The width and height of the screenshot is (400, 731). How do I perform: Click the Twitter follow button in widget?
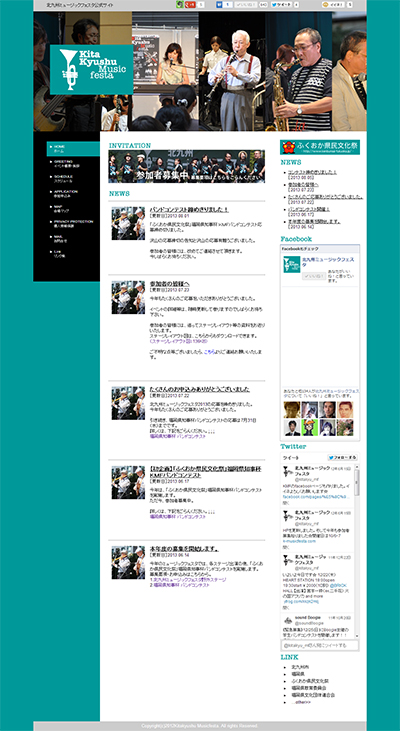pos(342,457)
